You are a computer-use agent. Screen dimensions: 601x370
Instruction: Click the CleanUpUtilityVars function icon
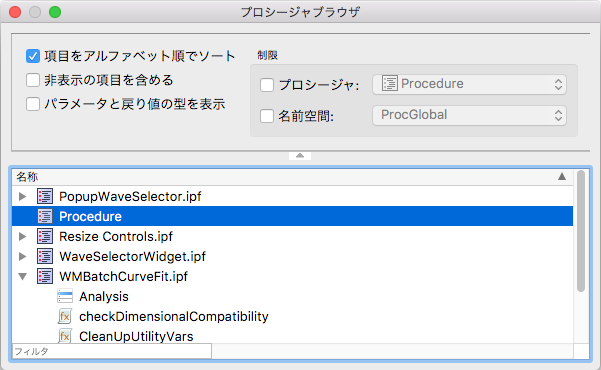coord(65,336)
